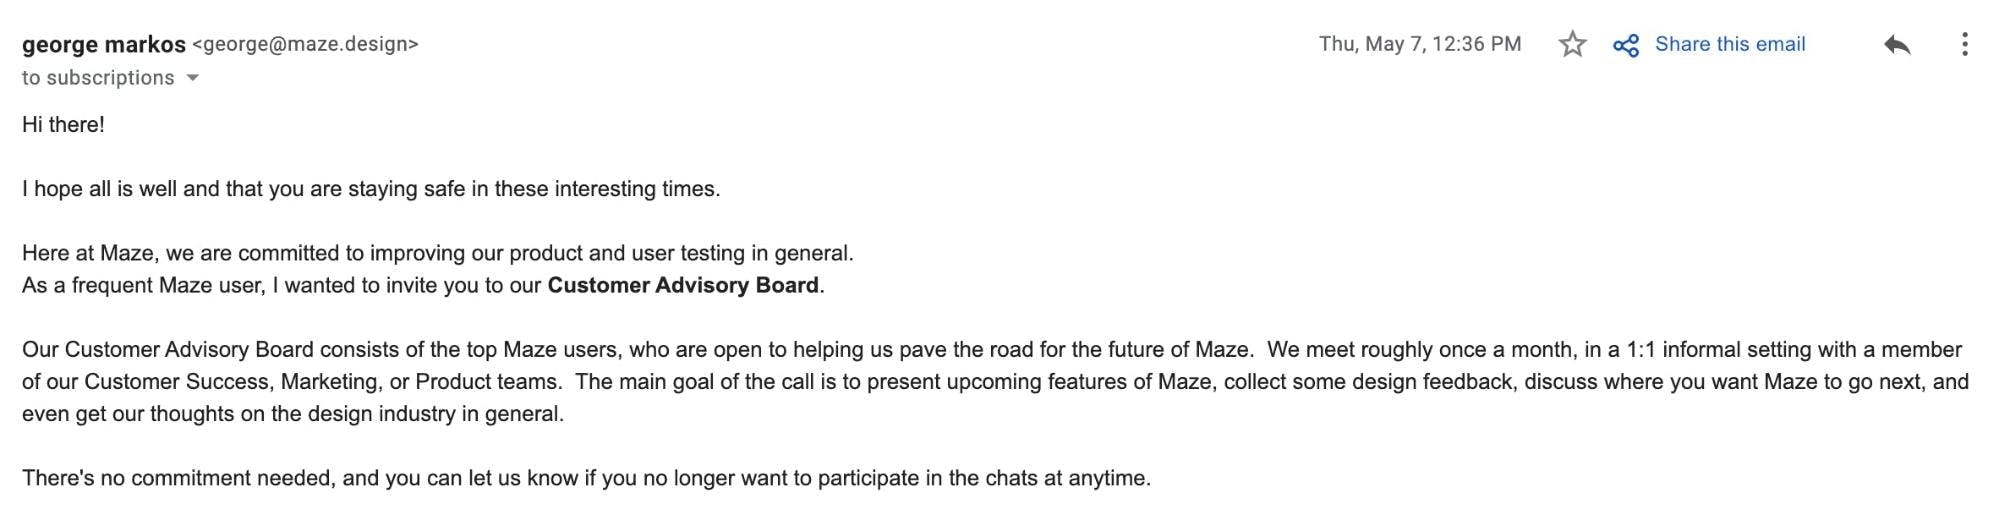Click the 'There's no commitment needed' sentence
1999x516 pixels.
tap(586, 478)
